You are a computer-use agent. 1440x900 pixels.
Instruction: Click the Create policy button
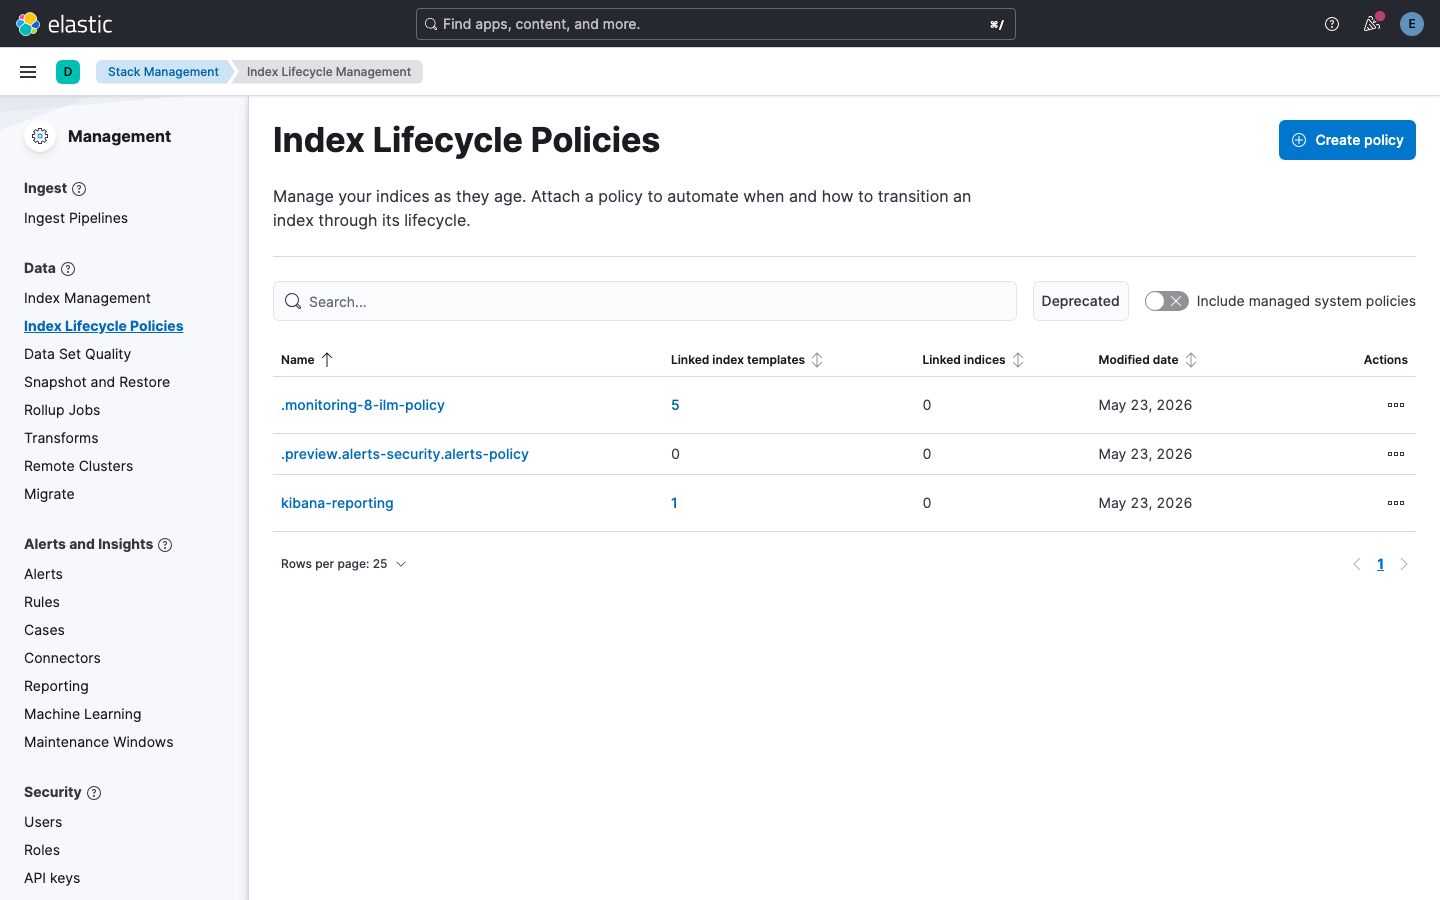[1347, 140]
